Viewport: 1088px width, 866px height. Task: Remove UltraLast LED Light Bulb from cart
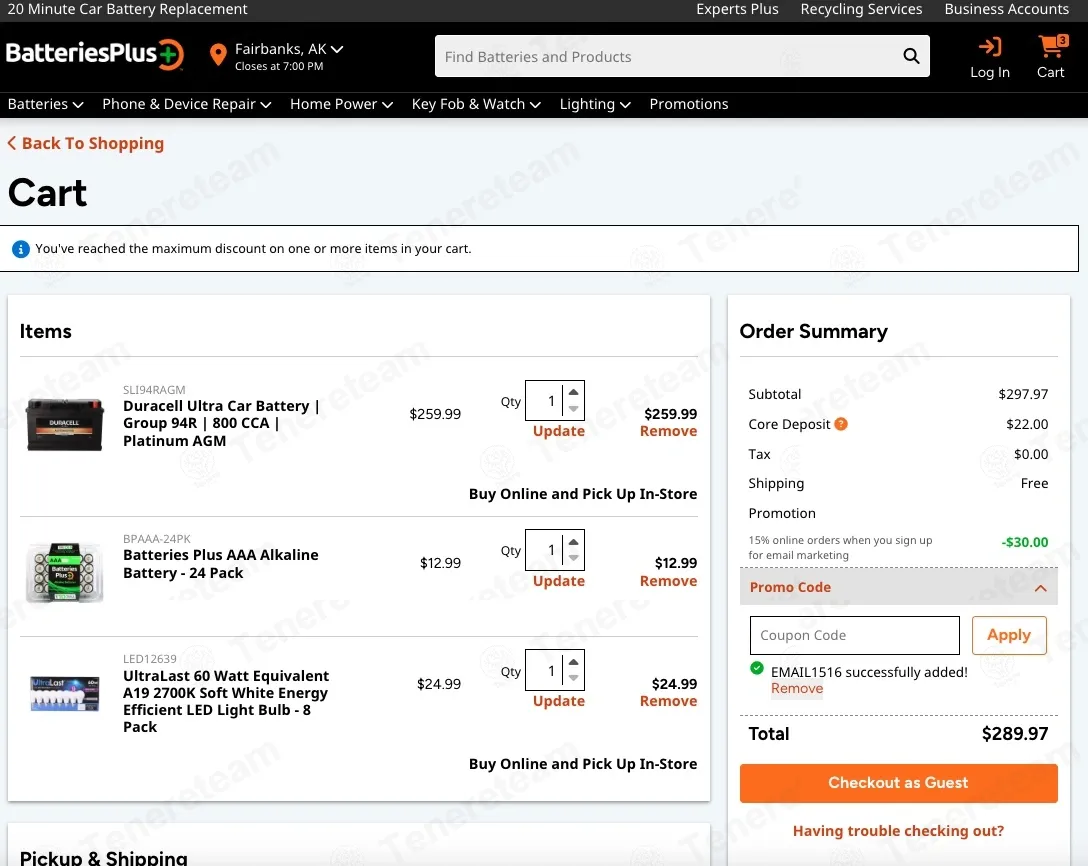pyautogui.click(x=668, y=701)
